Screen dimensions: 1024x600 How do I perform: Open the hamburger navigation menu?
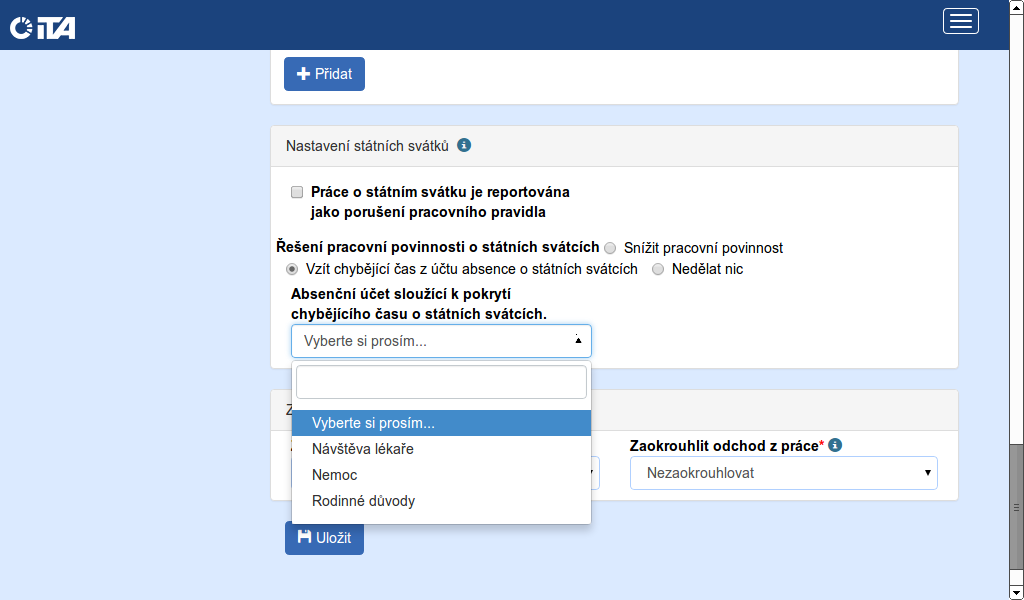click(x=960, y=21)
